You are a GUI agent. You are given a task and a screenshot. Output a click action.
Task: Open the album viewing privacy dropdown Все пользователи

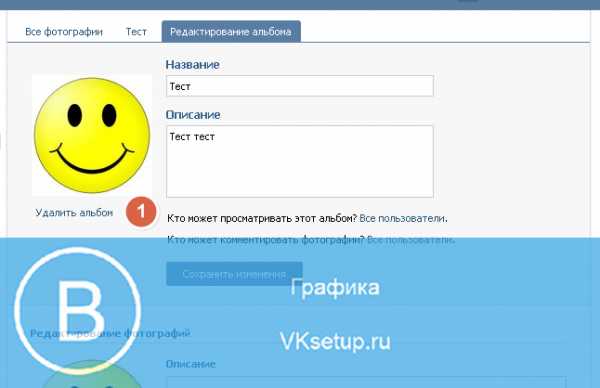point(402,218)
